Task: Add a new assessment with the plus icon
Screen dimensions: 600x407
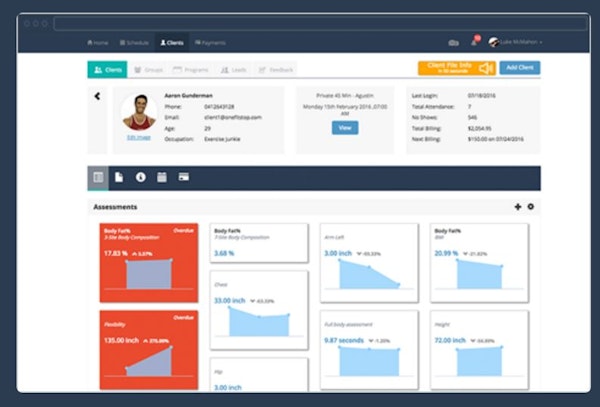Action: tap(517, 207)
